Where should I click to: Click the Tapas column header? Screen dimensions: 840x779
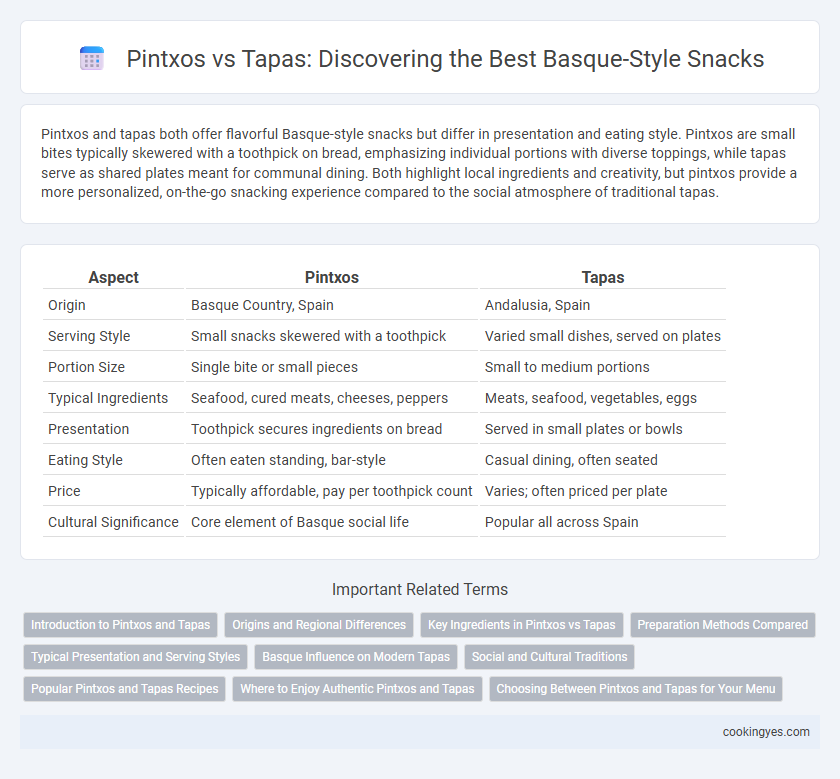coord(603,277)
